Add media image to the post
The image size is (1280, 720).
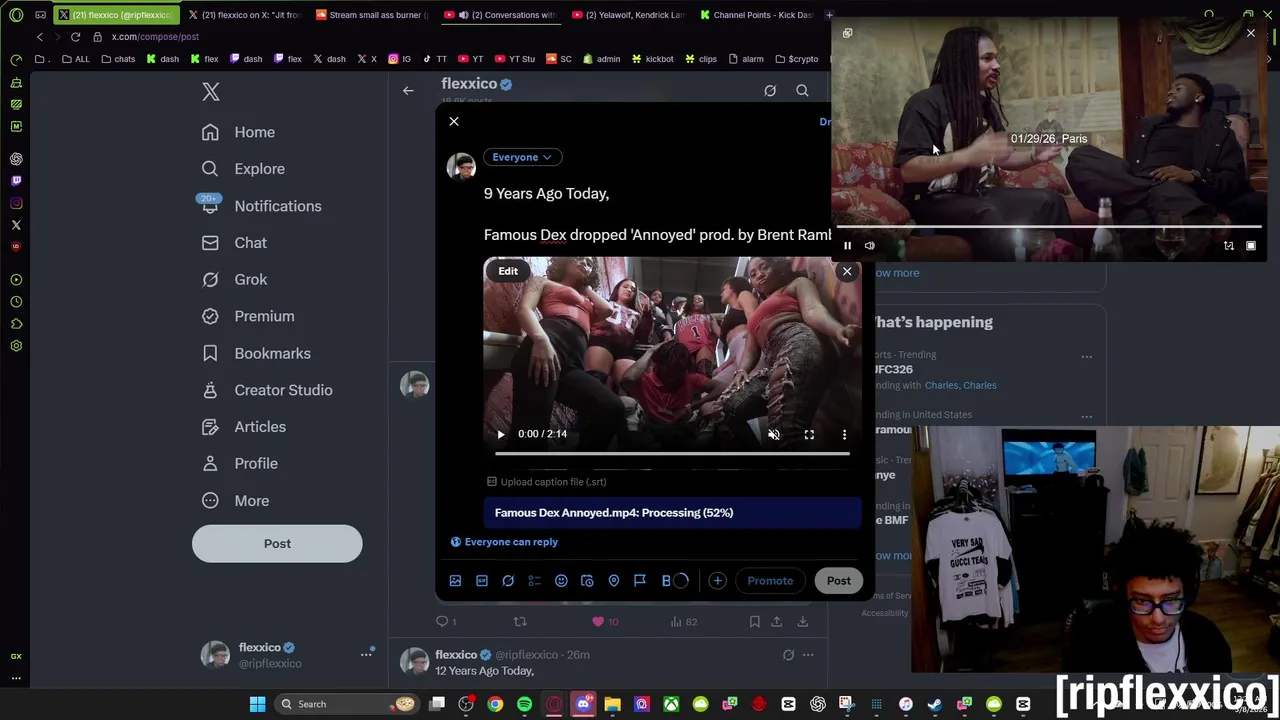455,581
